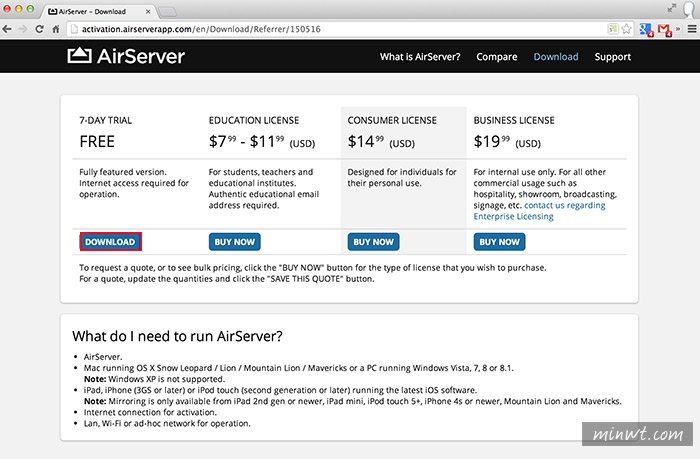This screenshot has height=459, width=700.
Task: Click Lan, Wi-Fi or ad-hoc network bullet
Action: tap(167, 423)
